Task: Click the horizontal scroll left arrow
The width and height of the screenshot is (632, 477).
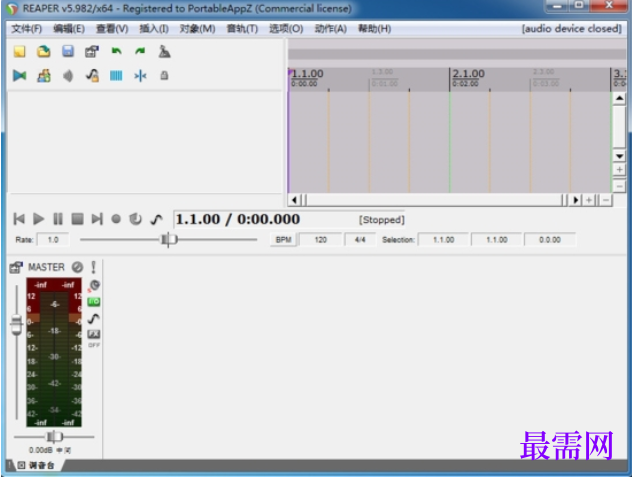Action: coord(294,200)
